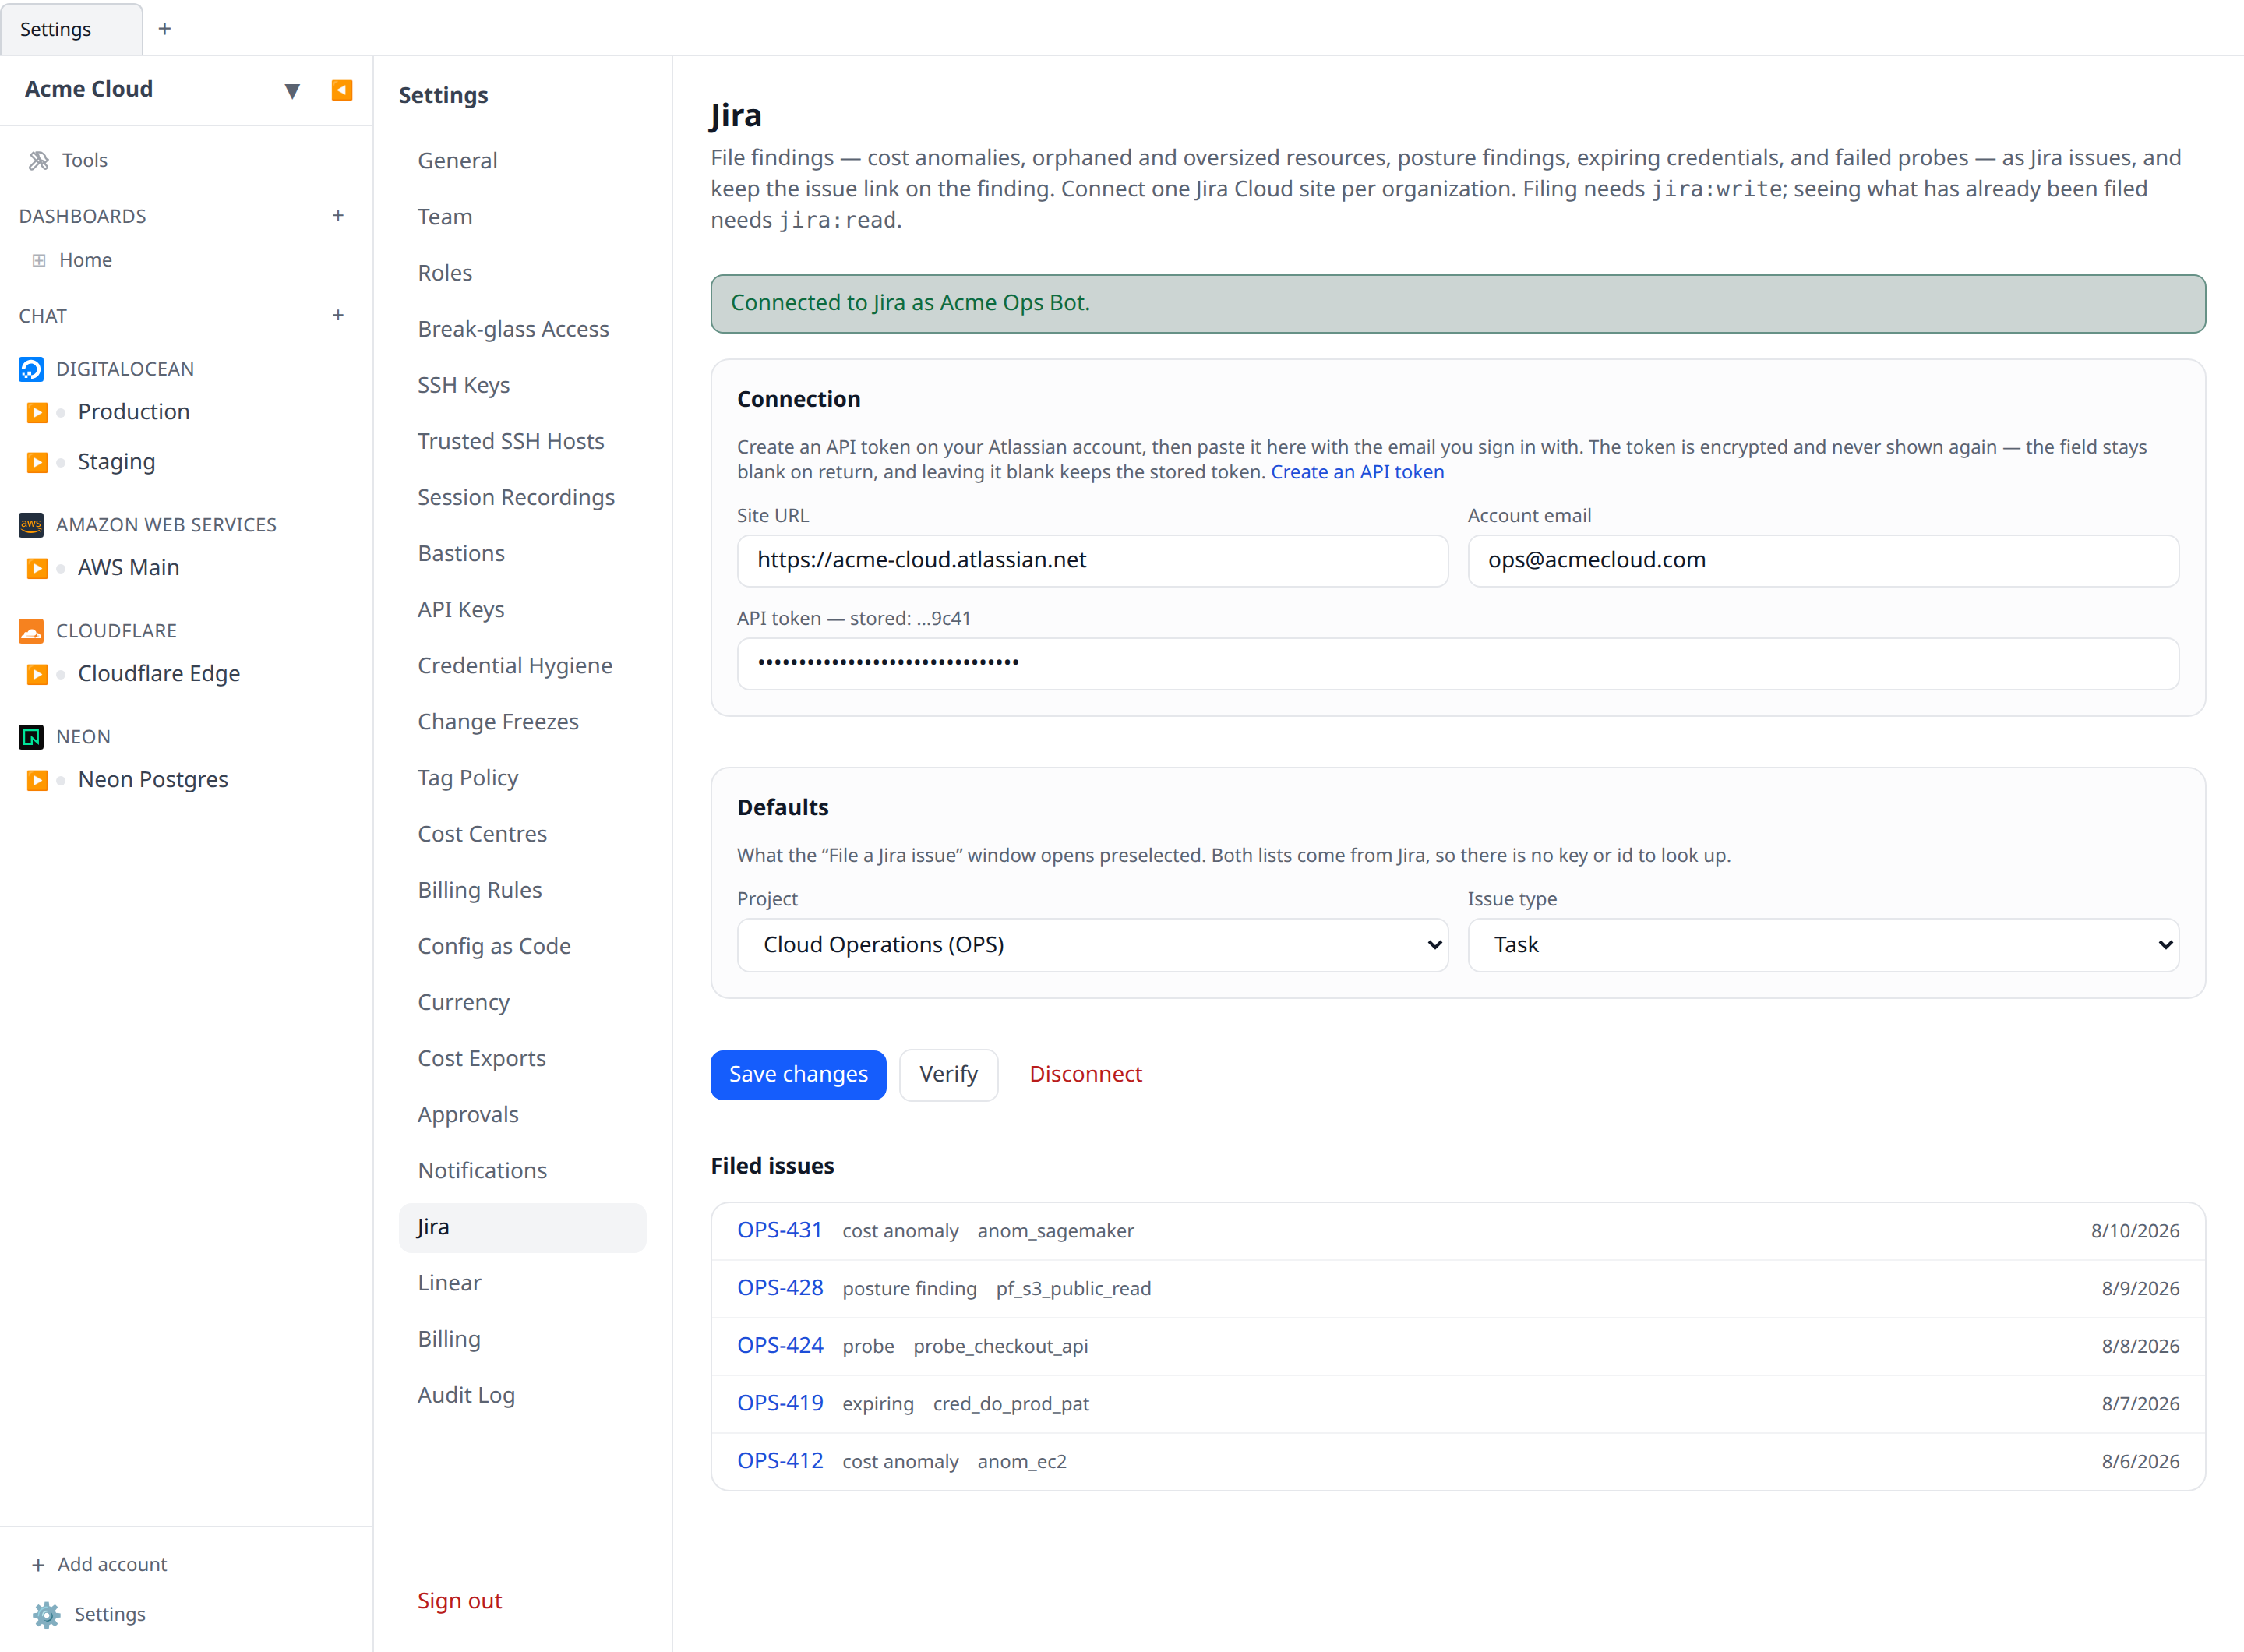This screenshot has height=1652, width=2244.
Task: Open the Project dropdown
Action: tap(1092, 945)
